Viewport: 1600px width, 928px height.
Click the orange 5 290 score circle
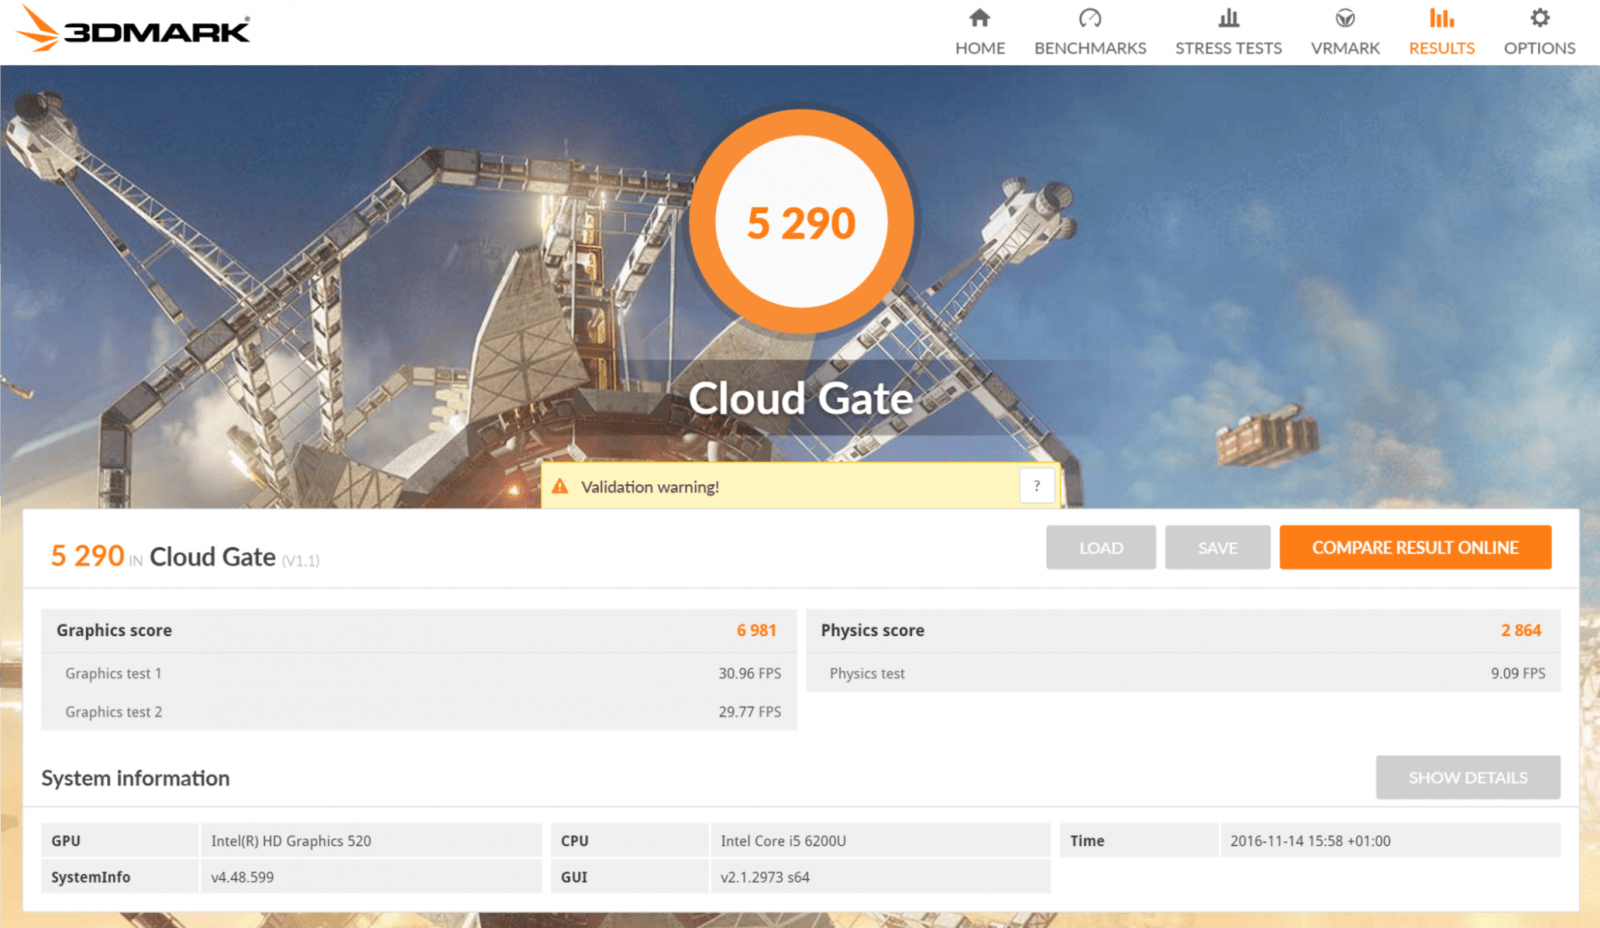click(x=801, y=222)
